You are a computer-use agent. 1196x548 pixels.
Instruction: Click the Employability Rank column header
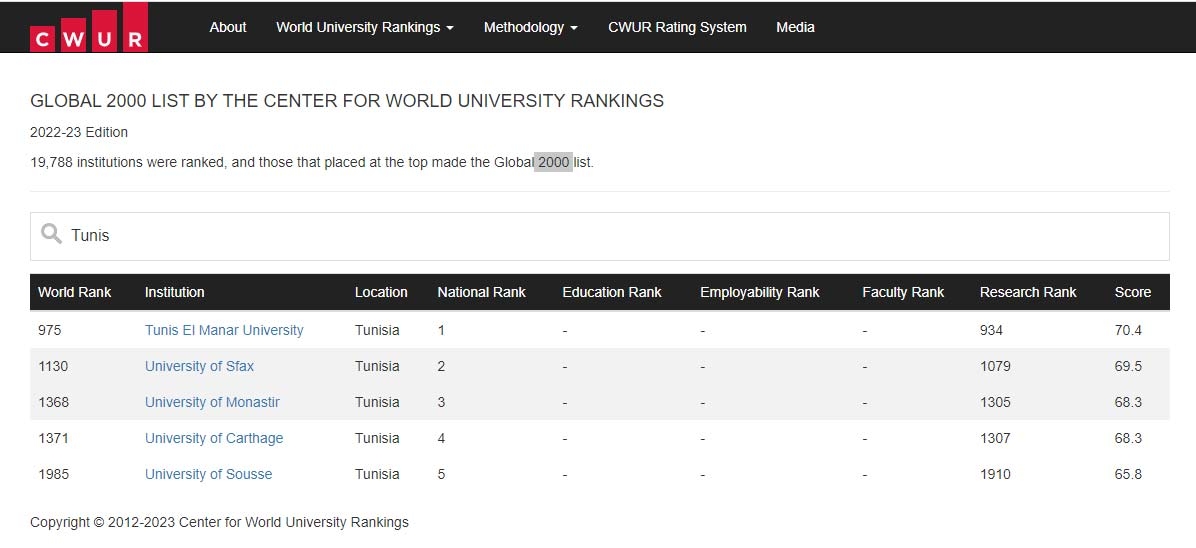pos(760,292)
